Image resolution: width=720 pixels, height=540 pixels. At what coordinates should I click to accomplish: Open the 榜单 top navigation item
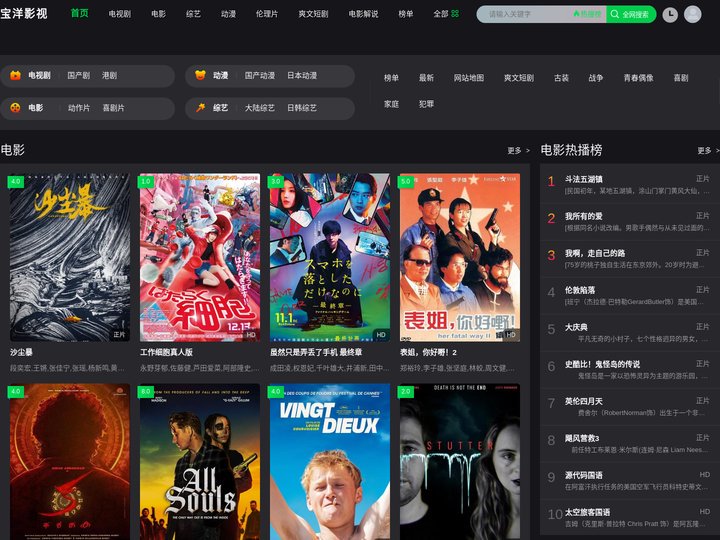(405, 14)
